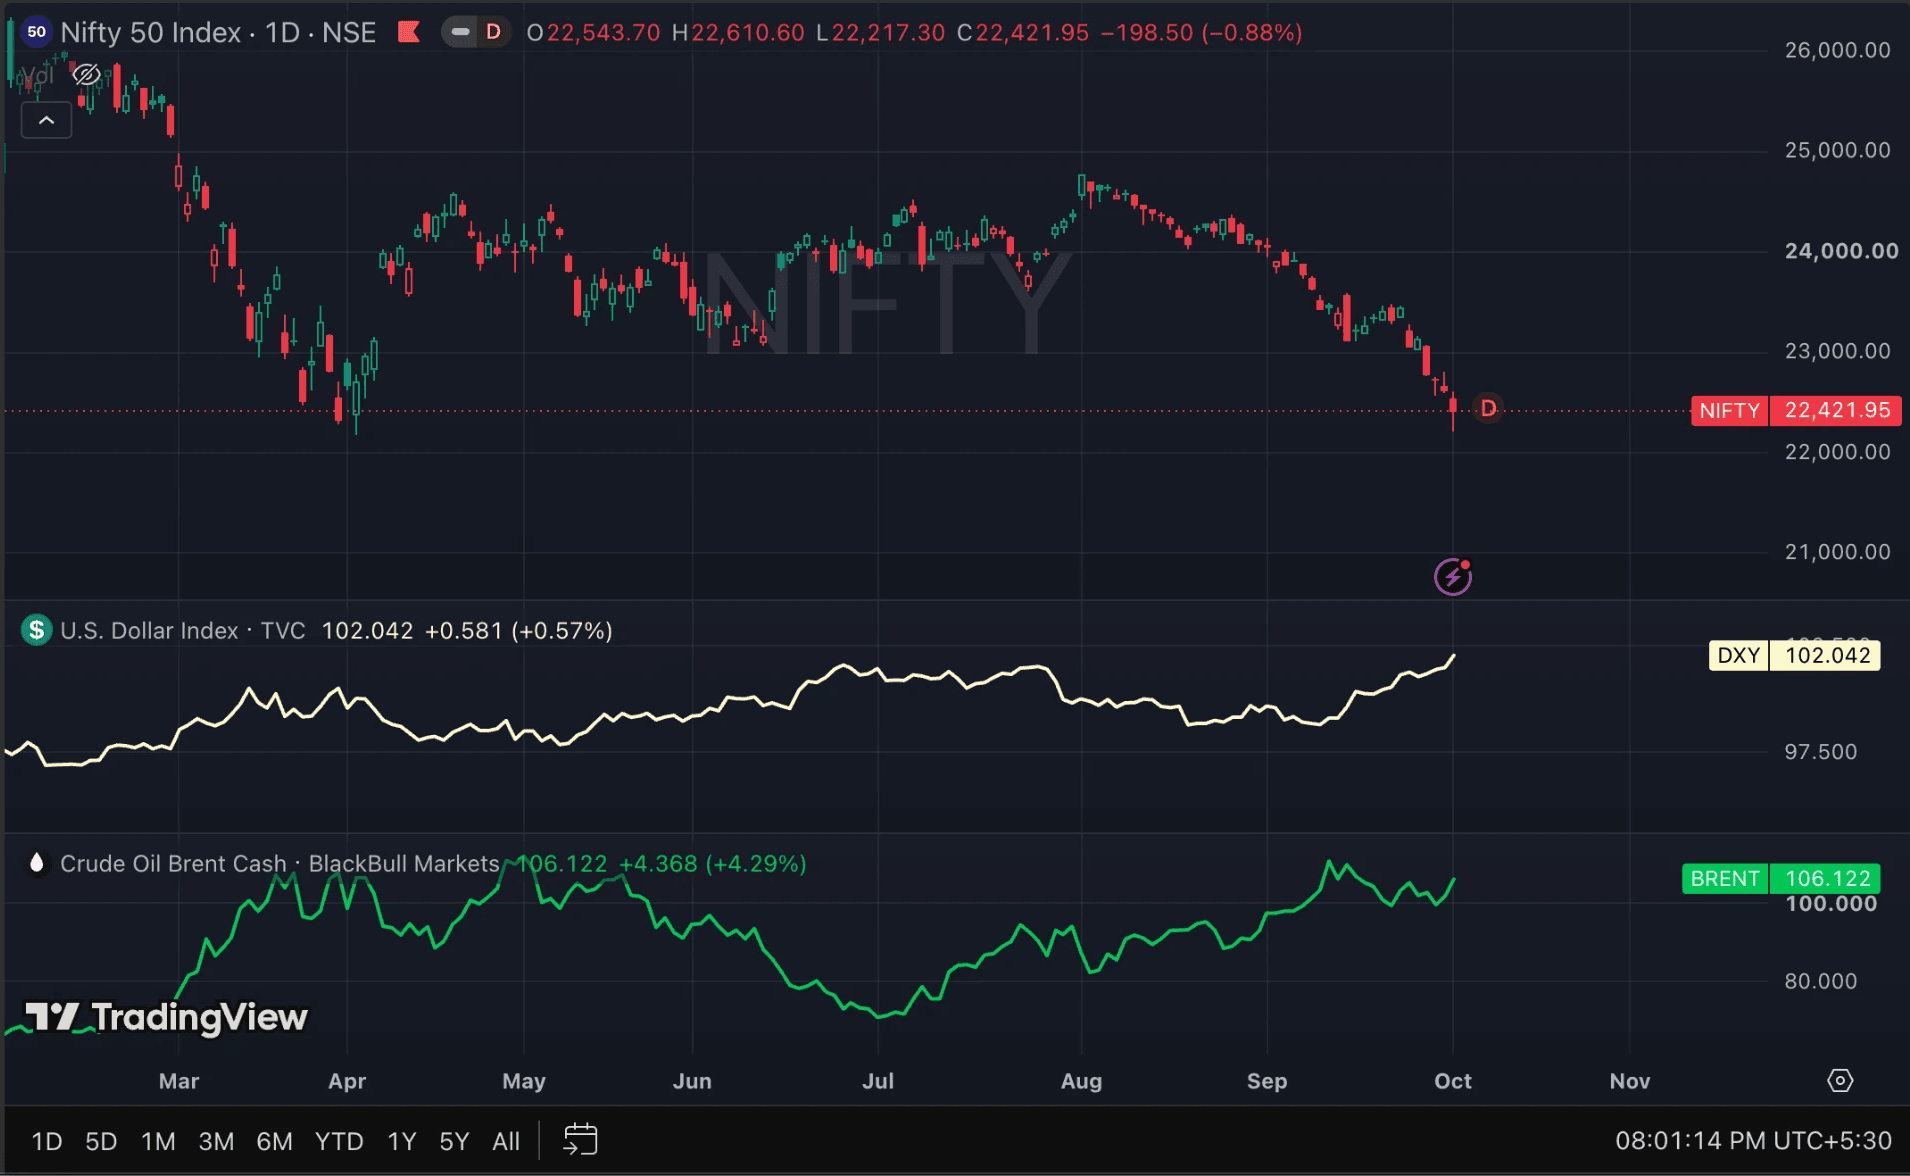Click the red flag icon beside NSE

[x=408, y=32]
